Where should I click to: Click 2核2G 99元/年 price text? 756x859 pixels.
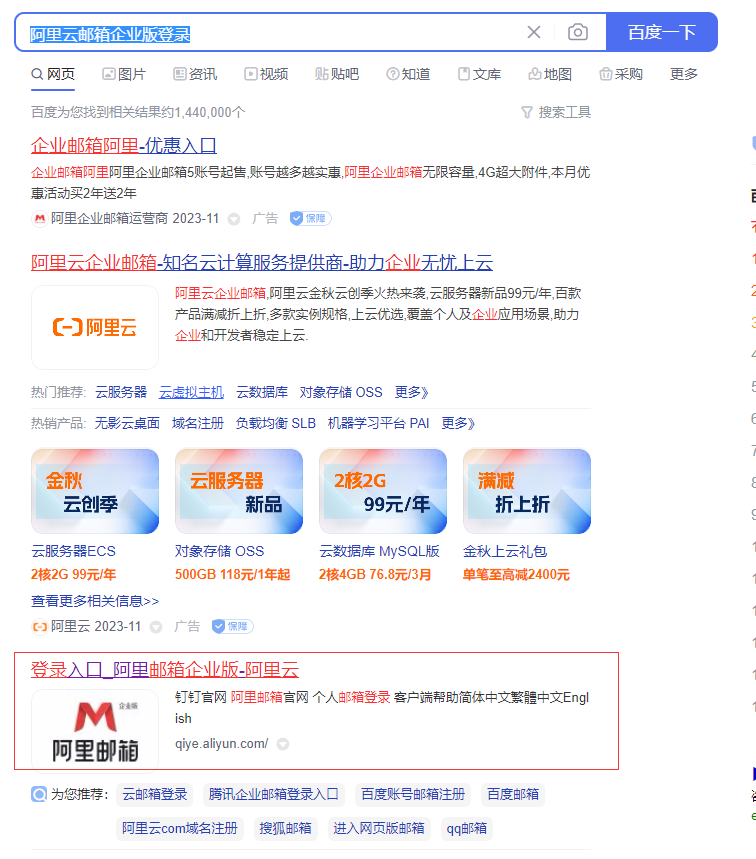pos(73,575)
